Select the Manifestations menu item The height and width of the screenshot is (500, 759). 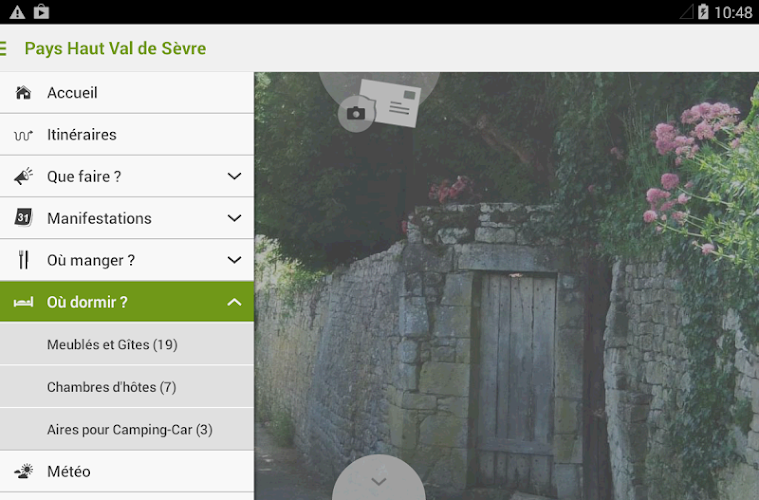pos(127,218)
